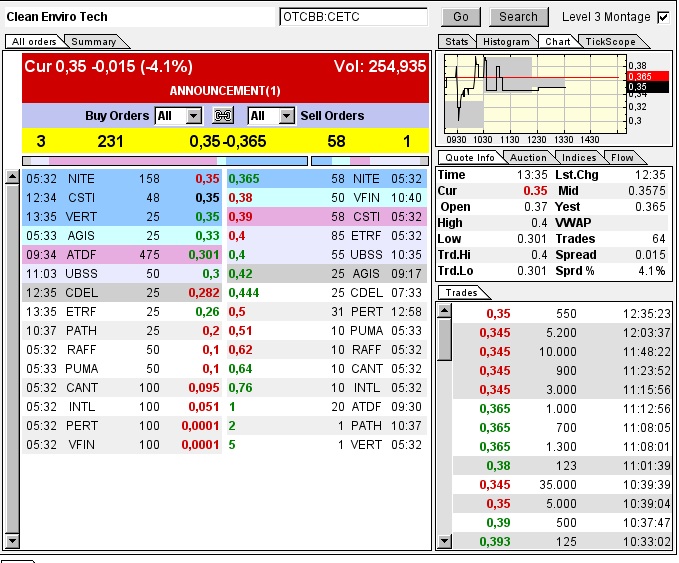Viewport: 679px width, 563px height.
Task: Open the Auction tab
Action: click(527, 158)
